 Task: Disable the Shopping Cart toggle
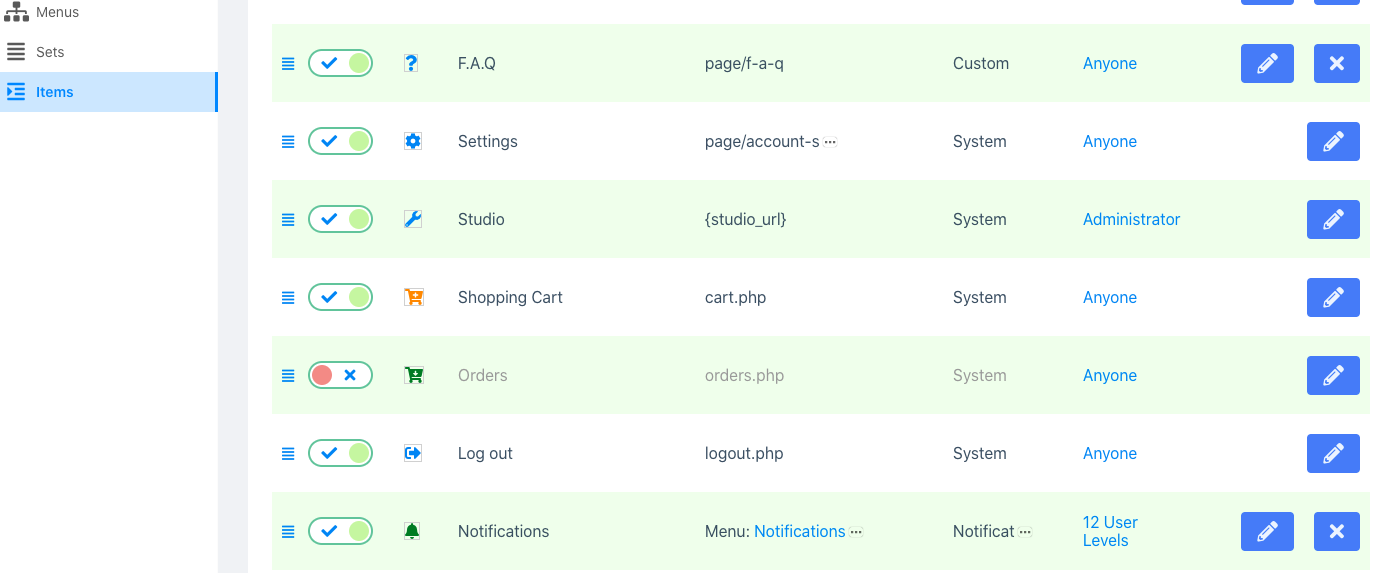(340, 297)
